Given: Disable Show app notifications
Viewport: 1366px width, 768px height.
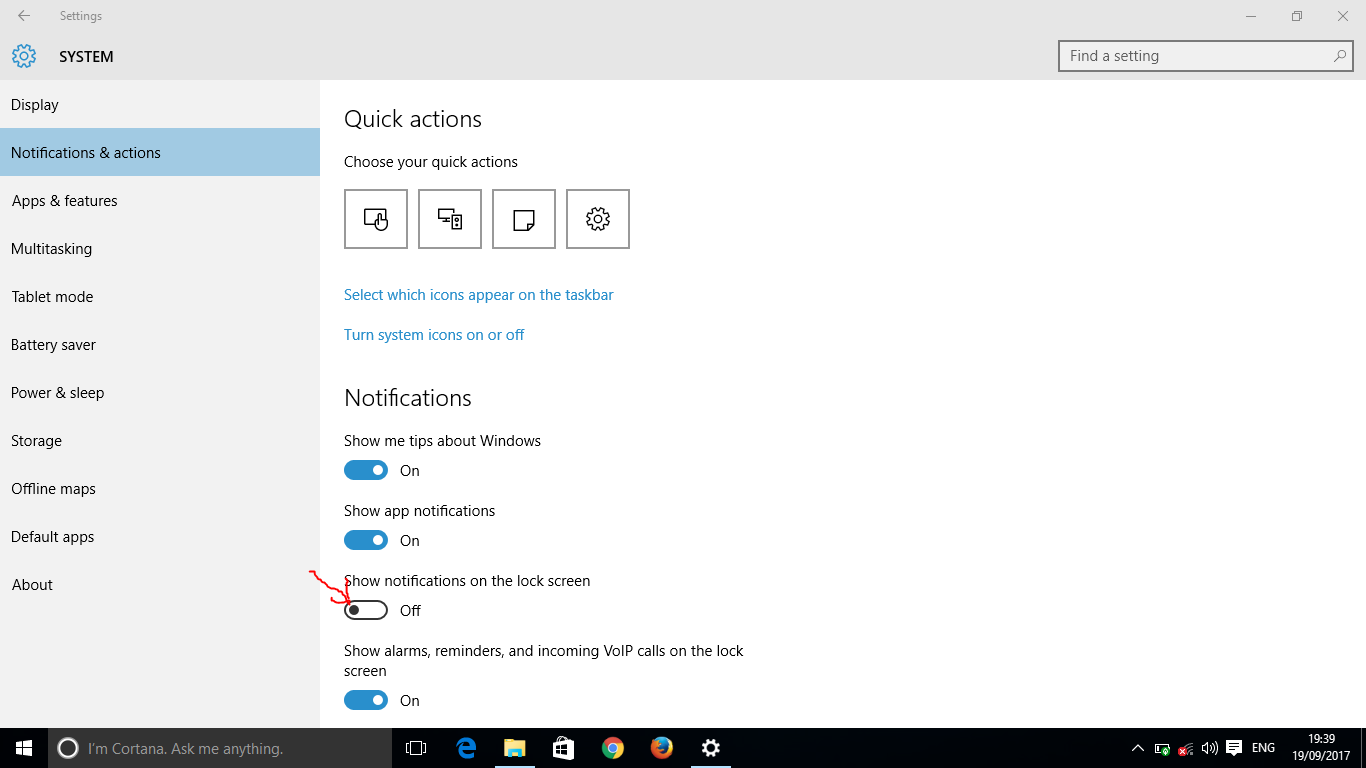Looking at the screenshot, I should tap(365, 540).
